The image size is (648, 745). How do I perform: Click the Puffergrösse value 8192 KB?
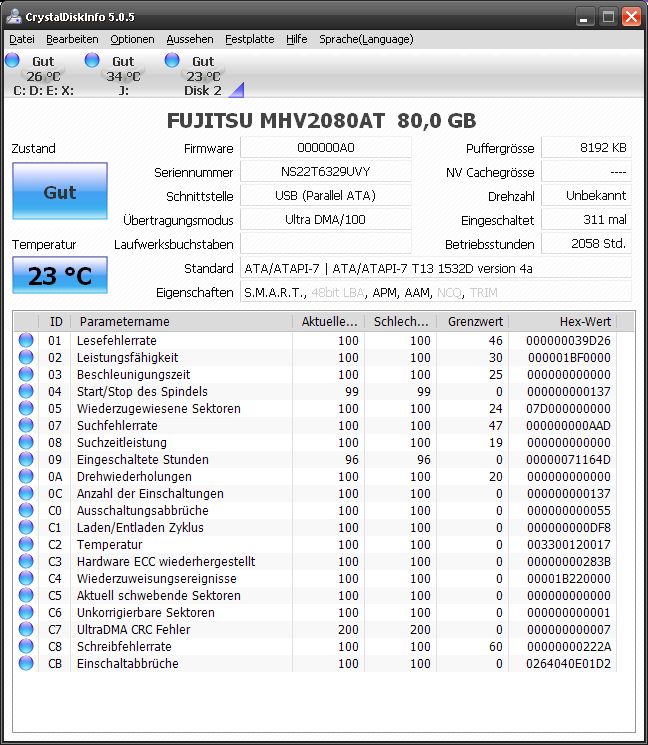[586, 148]
